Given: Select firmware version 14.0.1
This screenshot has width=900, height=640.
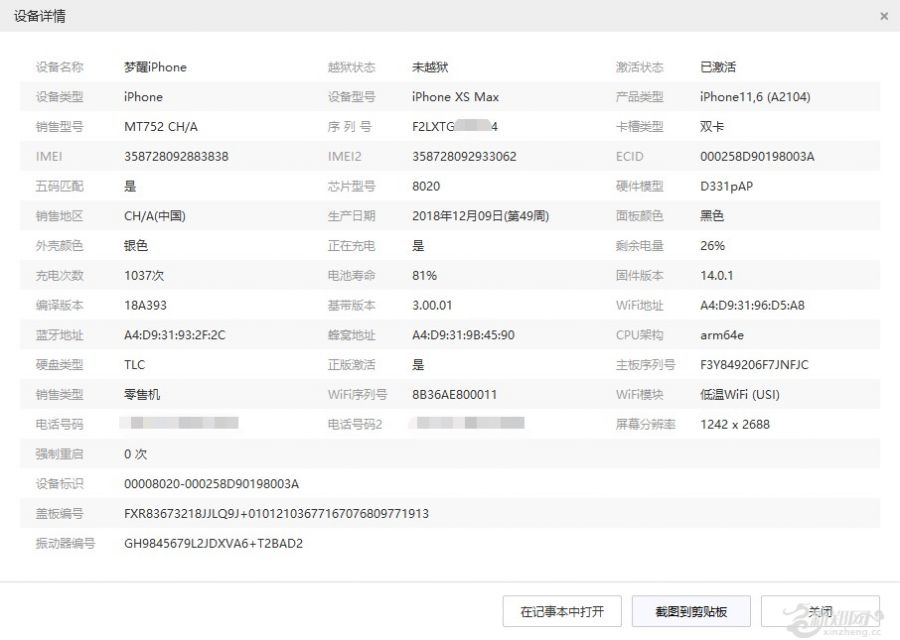Looking at the screenshot, I should click(716, 276).
